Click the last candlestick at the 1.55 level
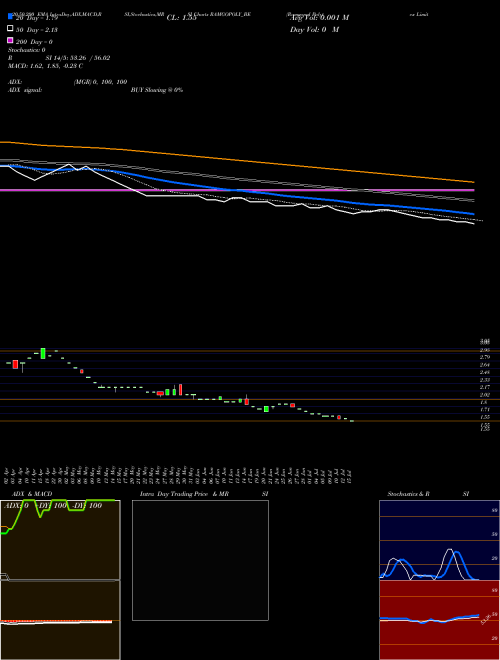This screenshot has height=660, width=500. (351, 421)
